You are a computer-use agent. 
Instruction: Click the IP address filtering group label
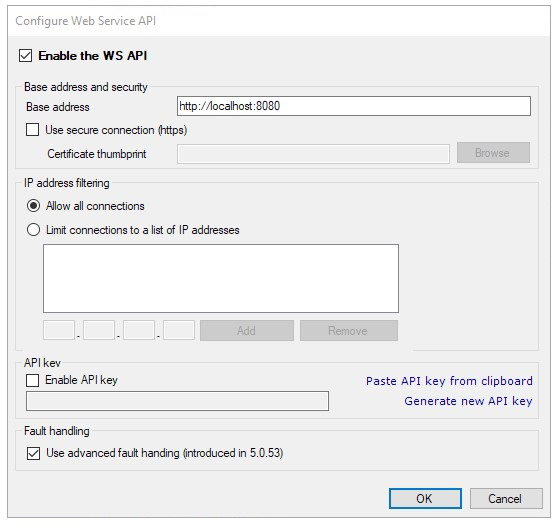point(67,183)
